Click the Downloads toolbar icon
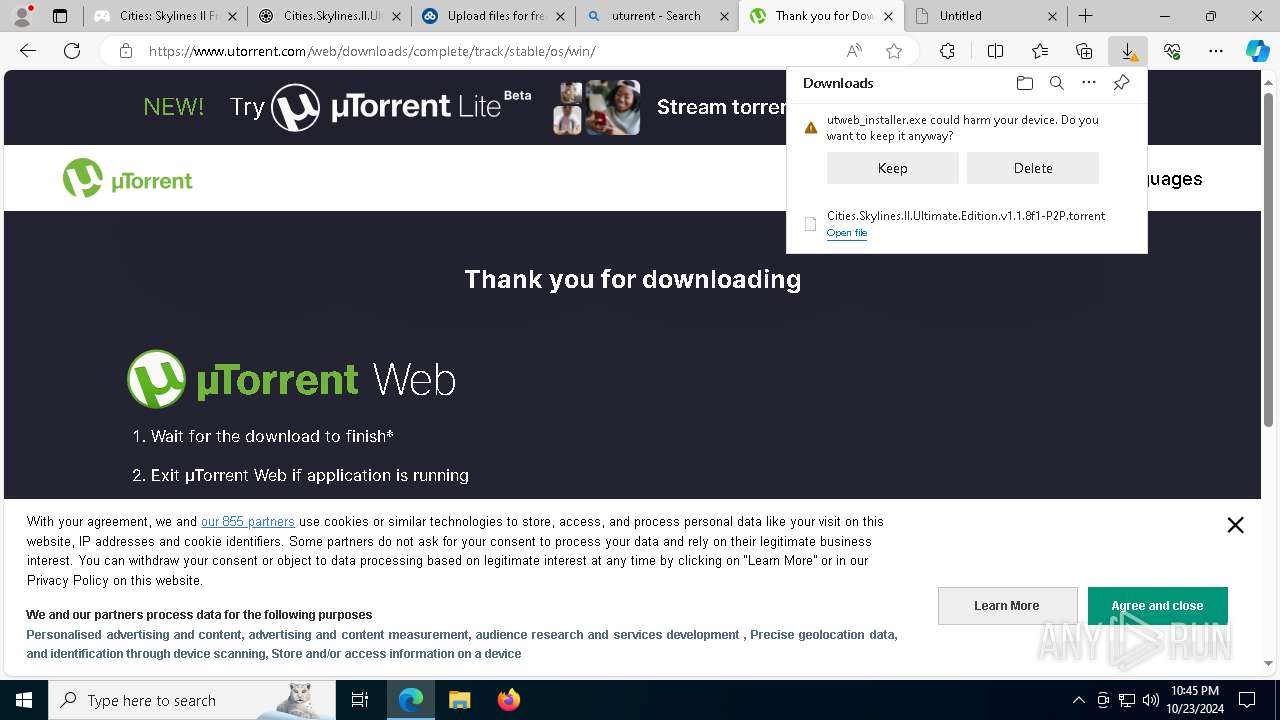The height and width of the screenshot is (720, 1280). click(x=1128, y=51)
